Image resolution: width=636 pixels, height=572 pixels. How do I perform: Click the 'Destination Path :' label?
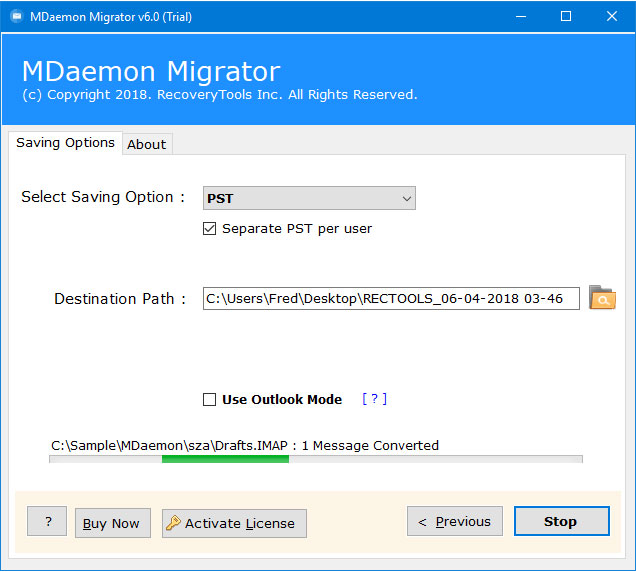(x=120, y=299)
